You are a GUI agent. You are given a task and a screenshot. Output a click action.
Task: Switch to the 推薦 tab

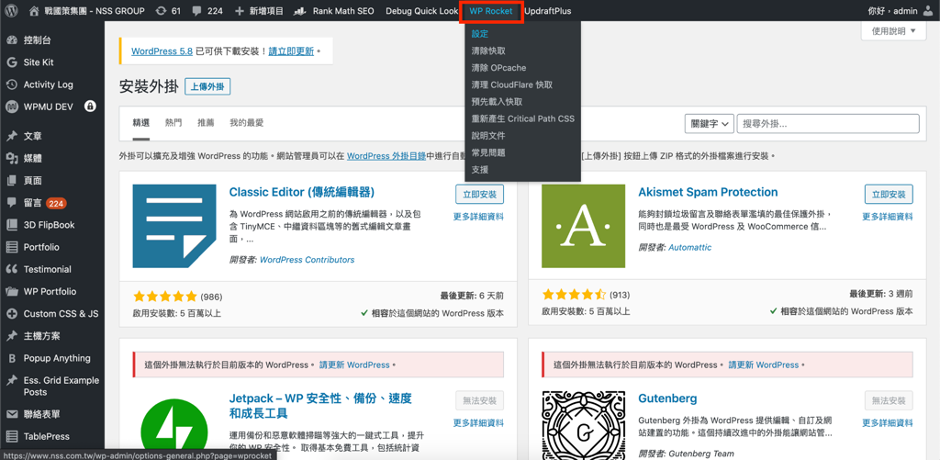point(206,122)
